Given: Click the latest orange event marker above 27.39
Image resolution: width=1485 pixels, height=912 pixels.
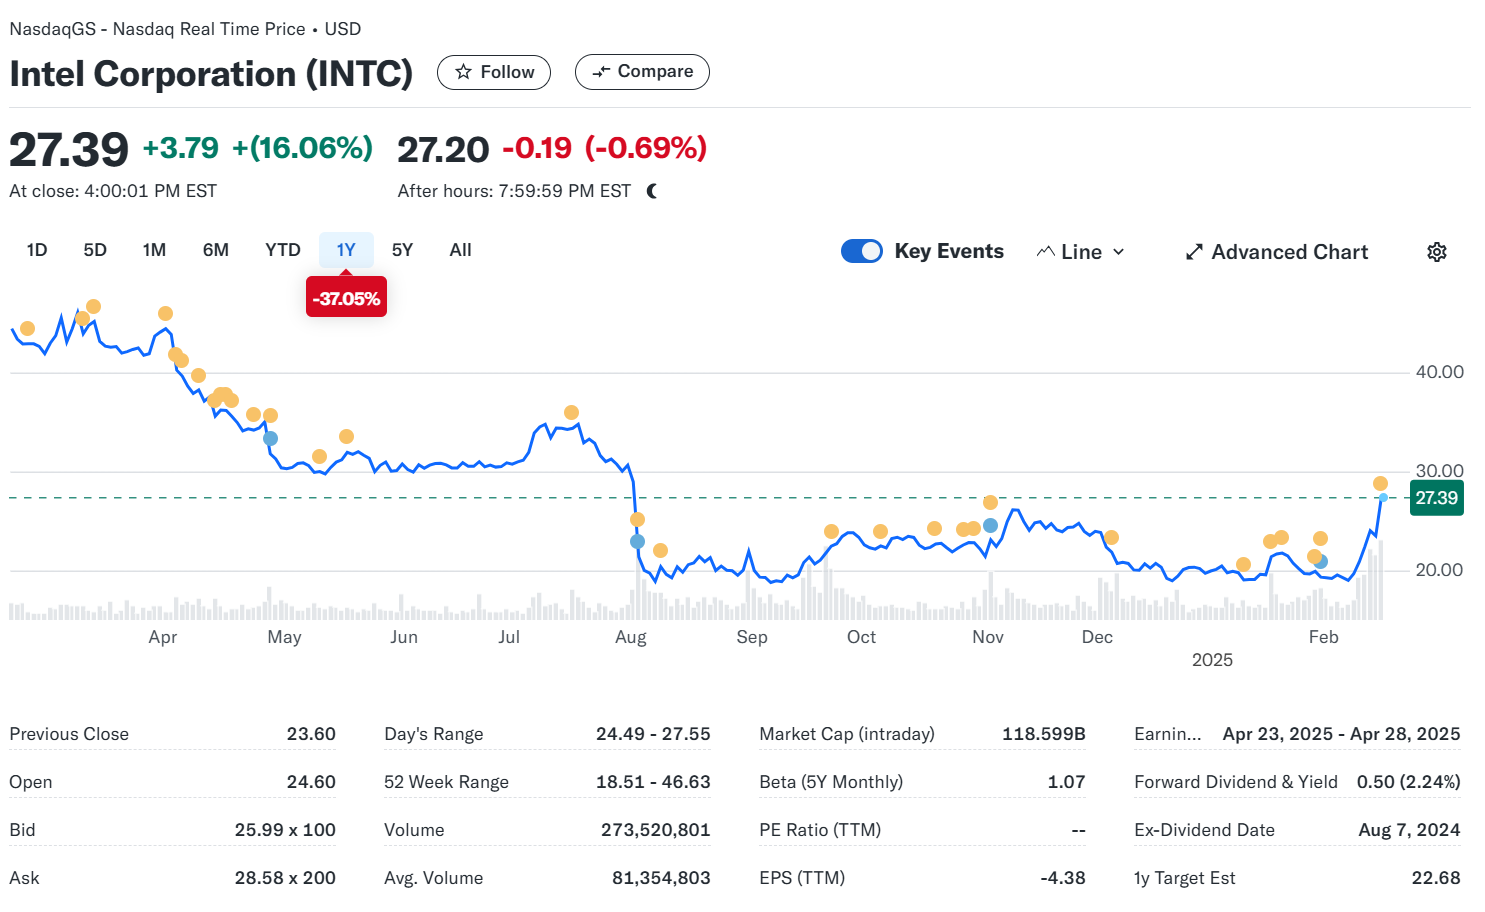Looking at the screenshot, I should pos(1380,483).
